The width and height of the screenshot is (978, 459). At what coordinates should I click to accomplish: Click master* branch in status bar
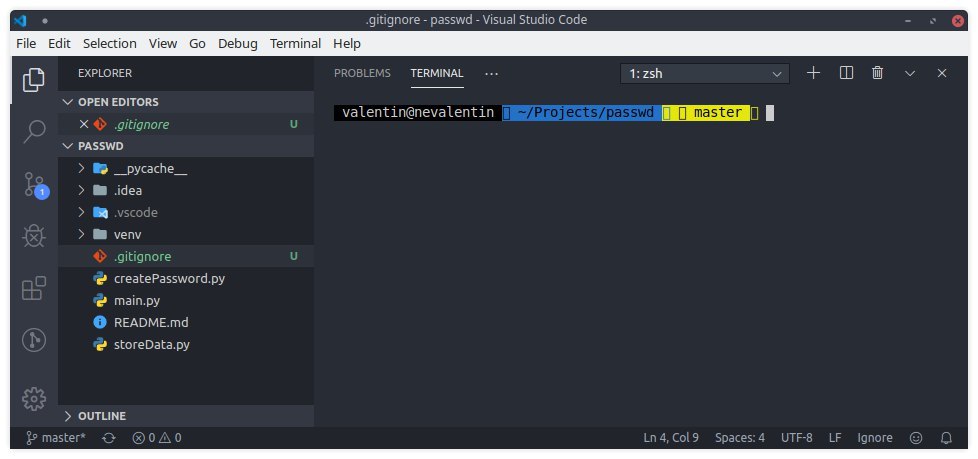(x=56, y=438)
